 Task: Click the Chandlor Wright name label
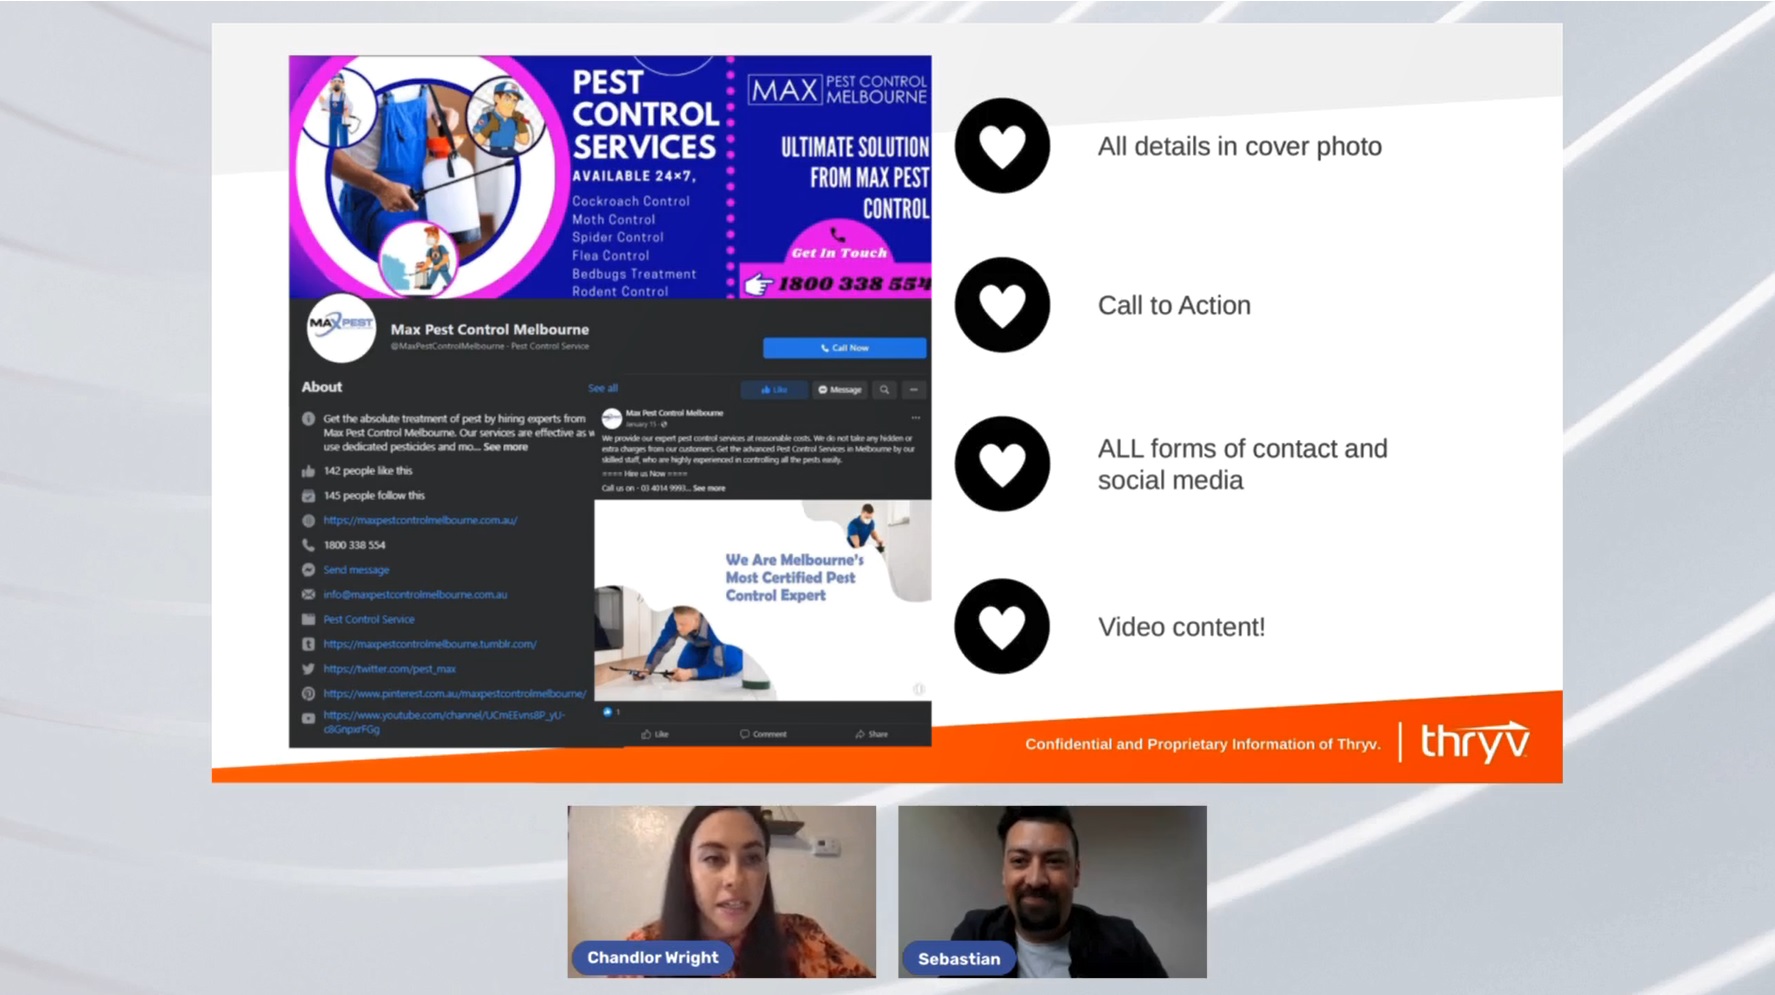pyautogui.click(x=652, y=958)
